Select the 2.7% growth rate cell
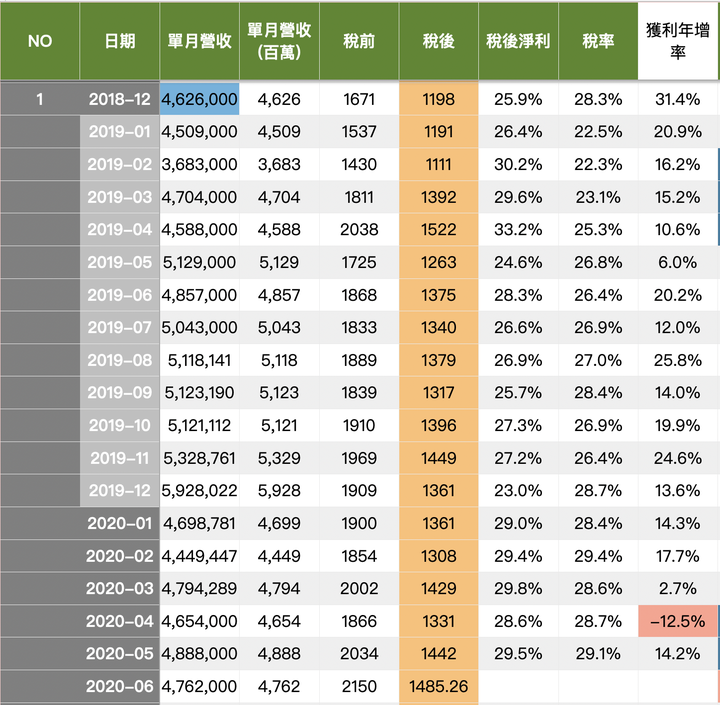 click(678, 588)
